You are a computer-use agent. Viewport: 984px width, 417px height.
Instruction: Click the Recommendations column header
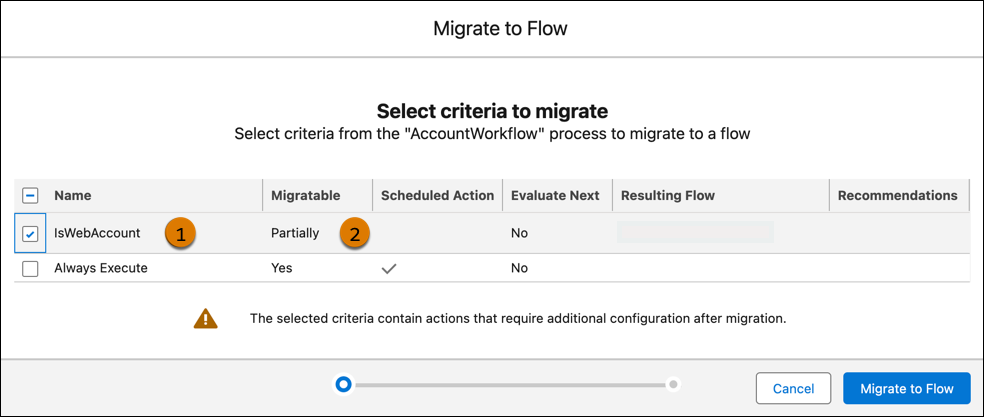(897, 196)
